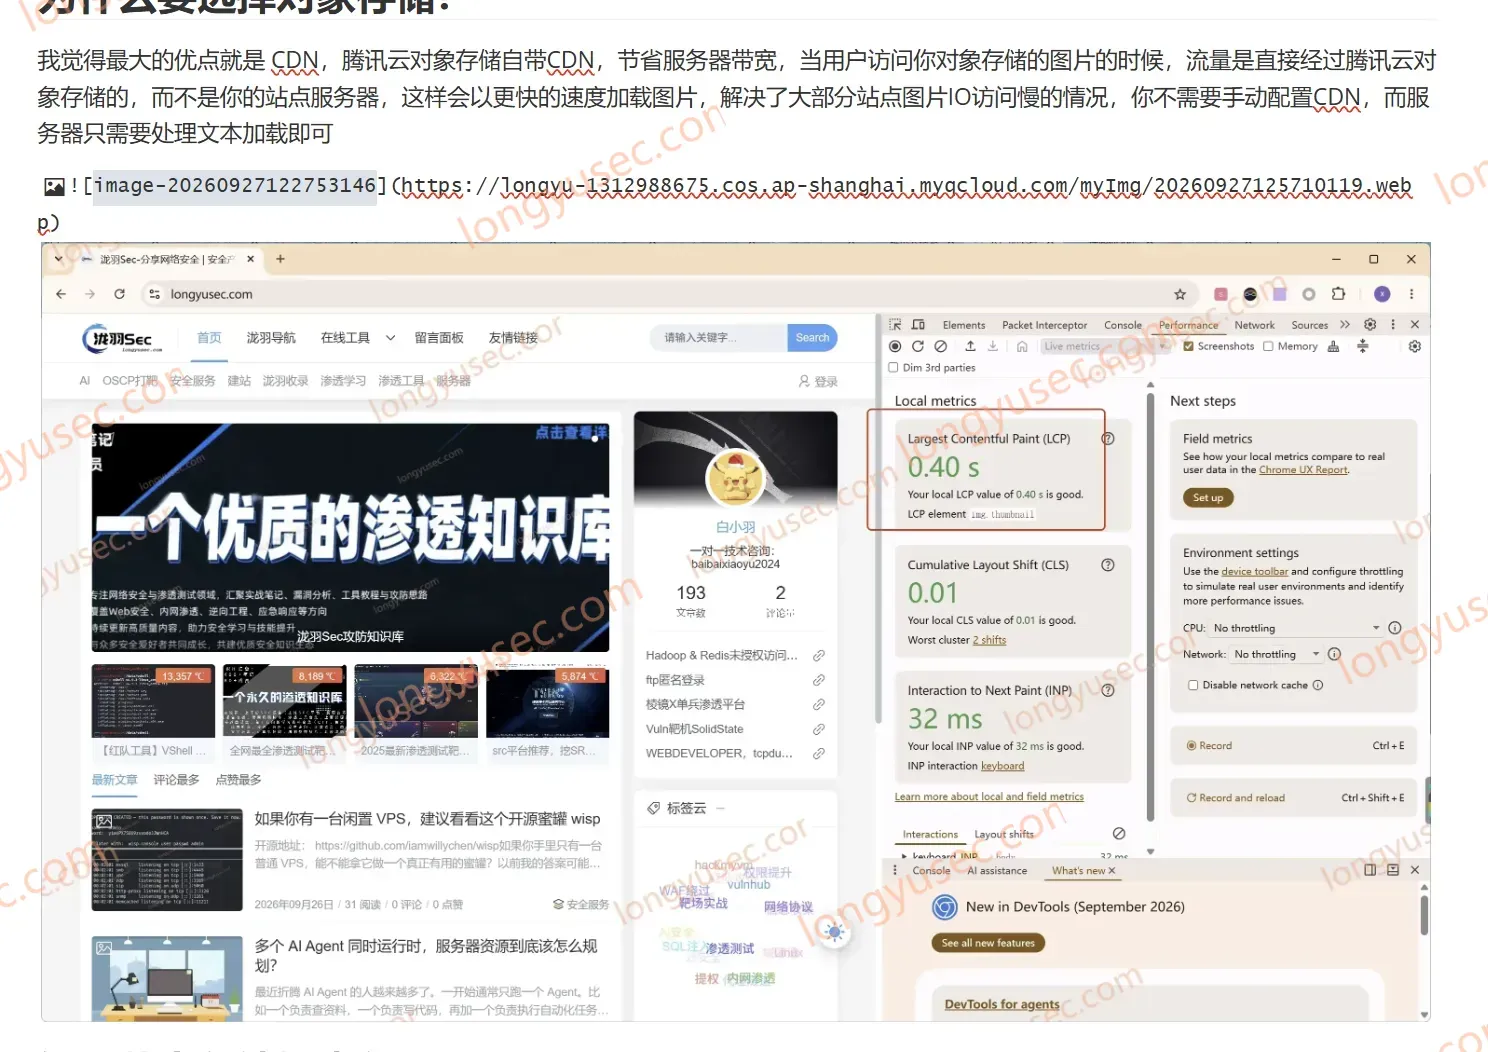Enable the Memory checkbox

pyautogui.click(x=1268, y=346)
